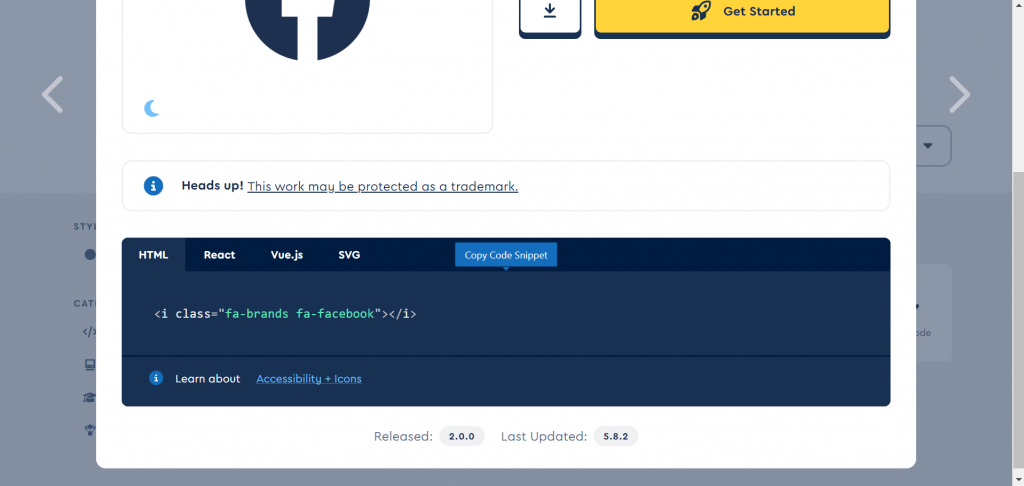Click the parachute box category icon
Image resolution: width=1024 pixels, height=486 pixels.
(x=90, y=430)
